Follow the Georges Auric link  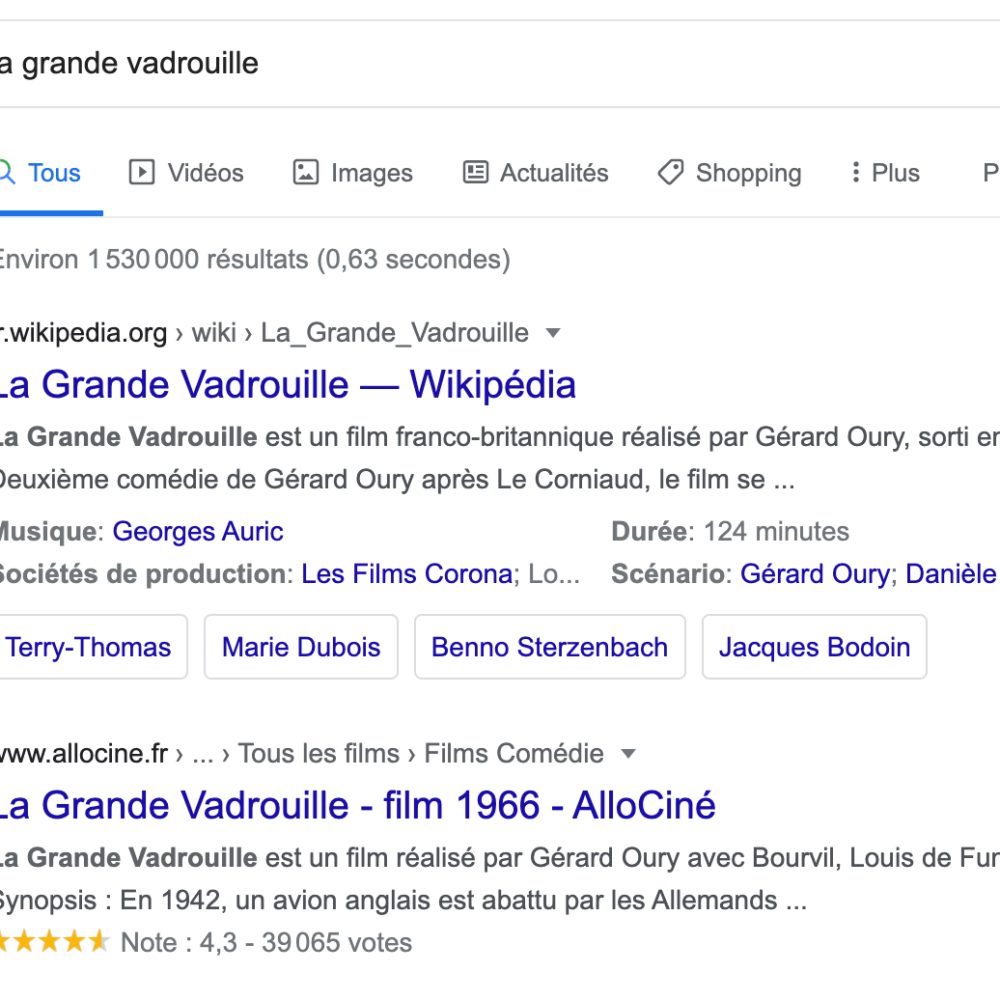point(198,531)
